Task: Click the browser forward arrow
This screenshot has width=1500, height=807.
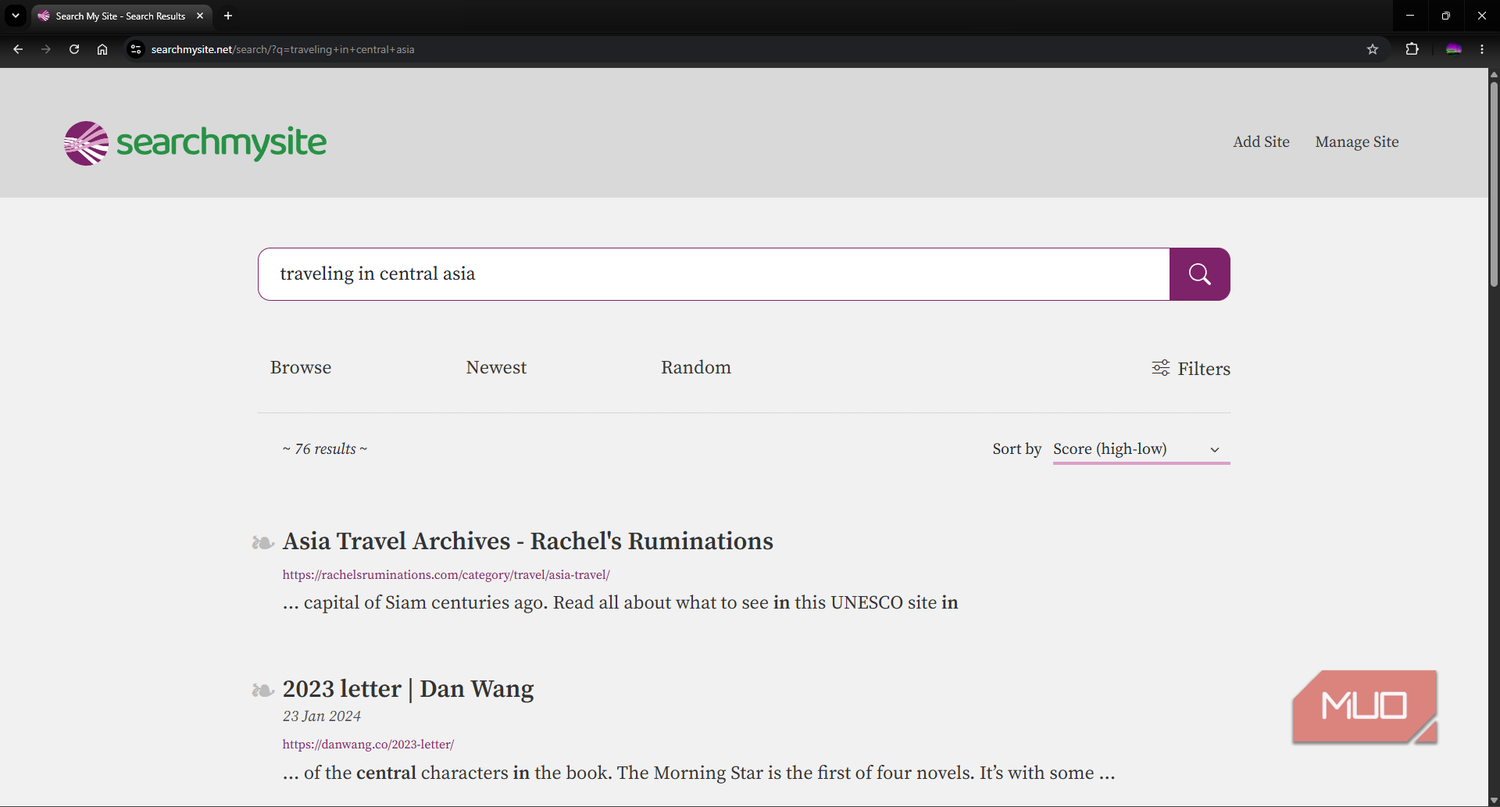Action: tap(46, 49)
